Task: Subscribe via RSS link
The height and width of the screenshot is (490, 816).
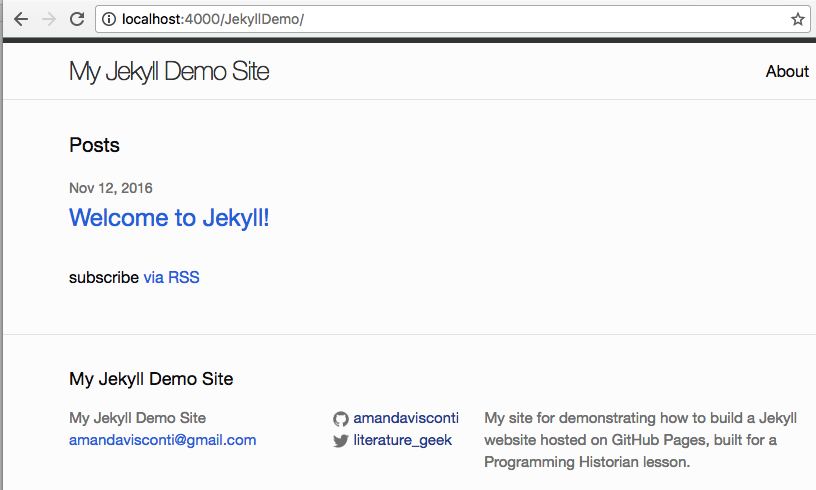Action: [x=171, y=277]
